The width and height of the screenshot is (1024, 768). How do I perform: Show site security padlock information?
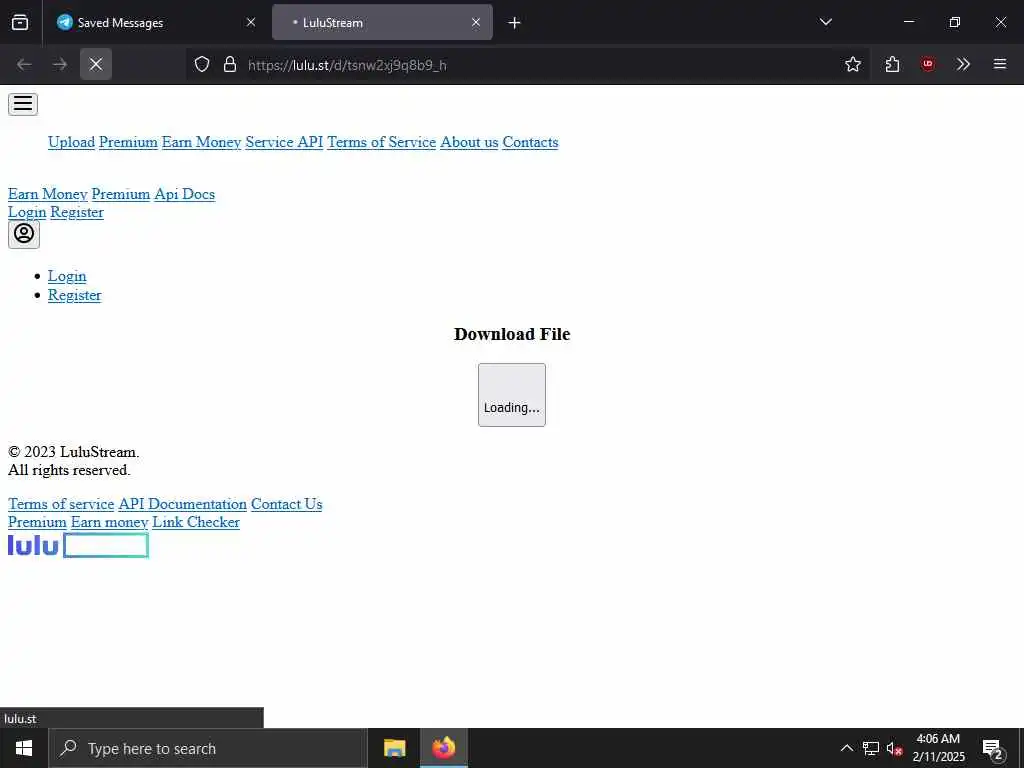tap(230, 64)
